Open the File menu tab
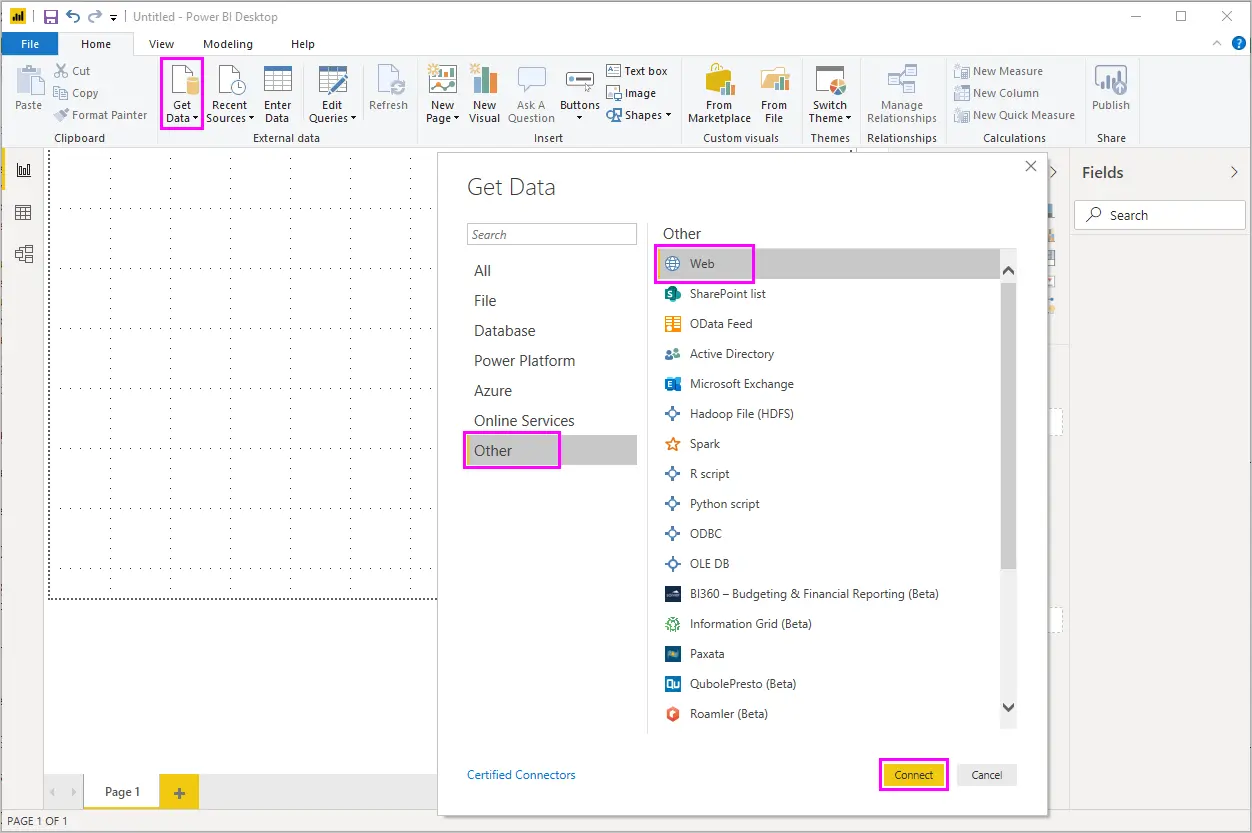This screenshot has width=1252, height=833. click(x=30, y=44)
